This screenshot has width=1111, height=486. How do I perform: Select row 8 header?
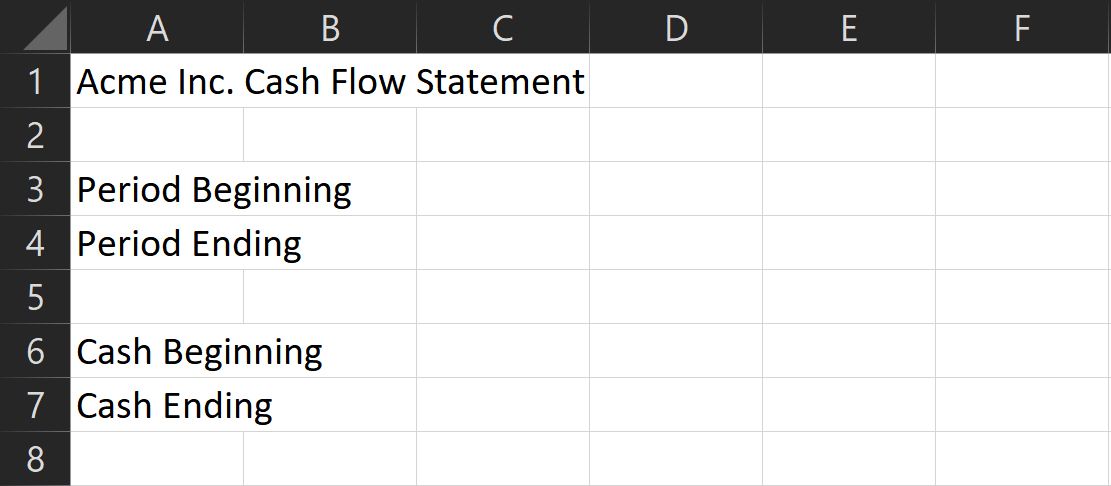[x=35, y=459]
